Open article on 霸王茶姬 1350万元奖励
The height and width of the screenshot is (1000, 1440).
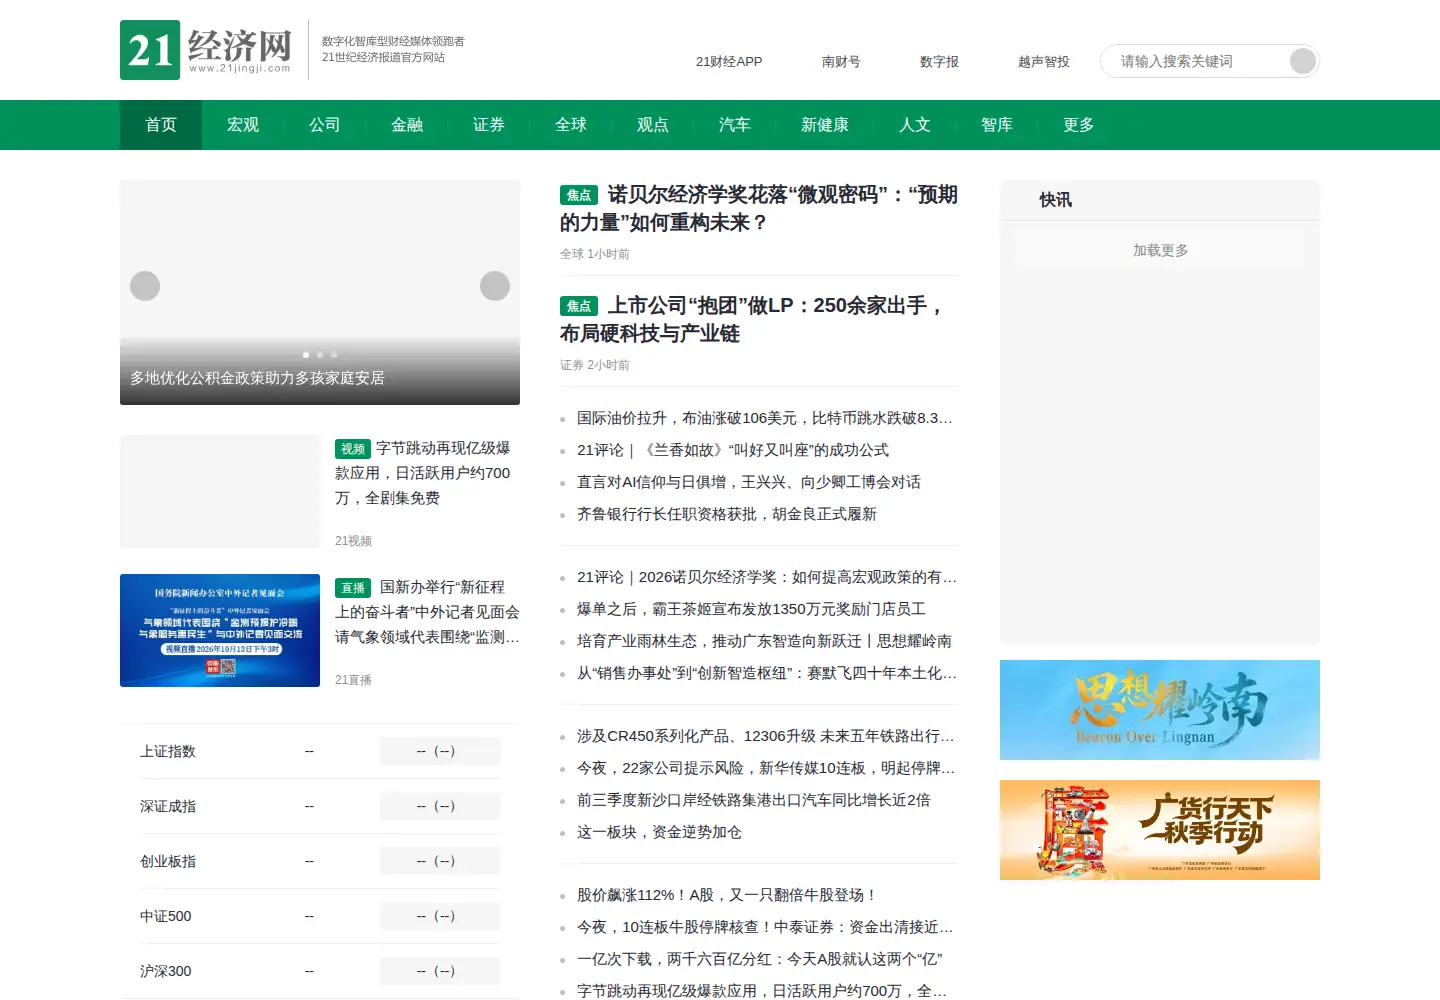point(751,609)
